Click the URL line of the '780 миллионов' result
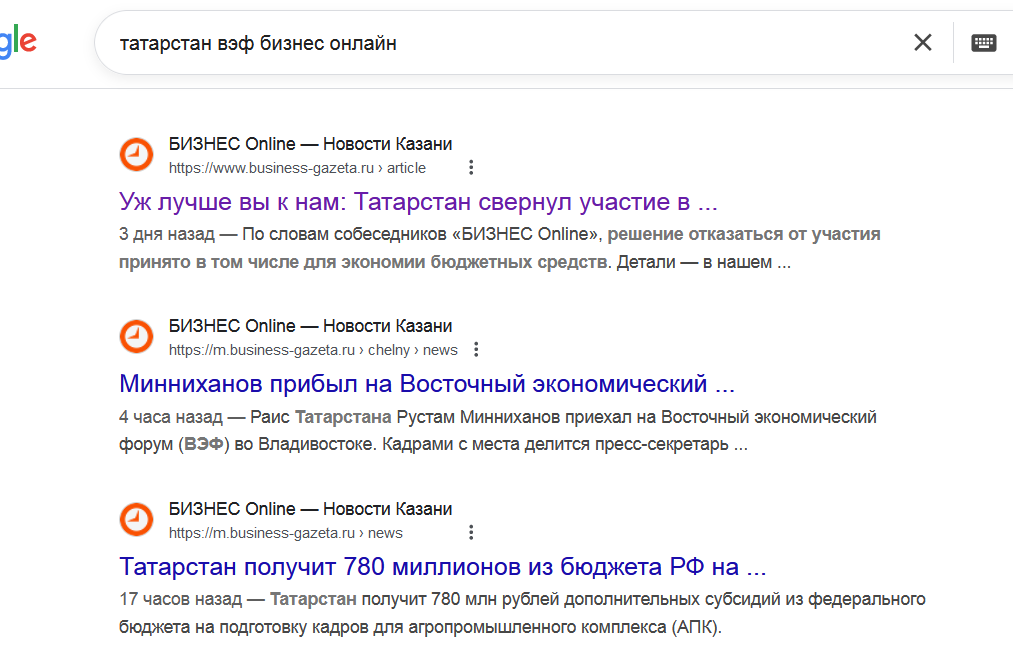This screenshot has width=1013, height=665. 285,533
